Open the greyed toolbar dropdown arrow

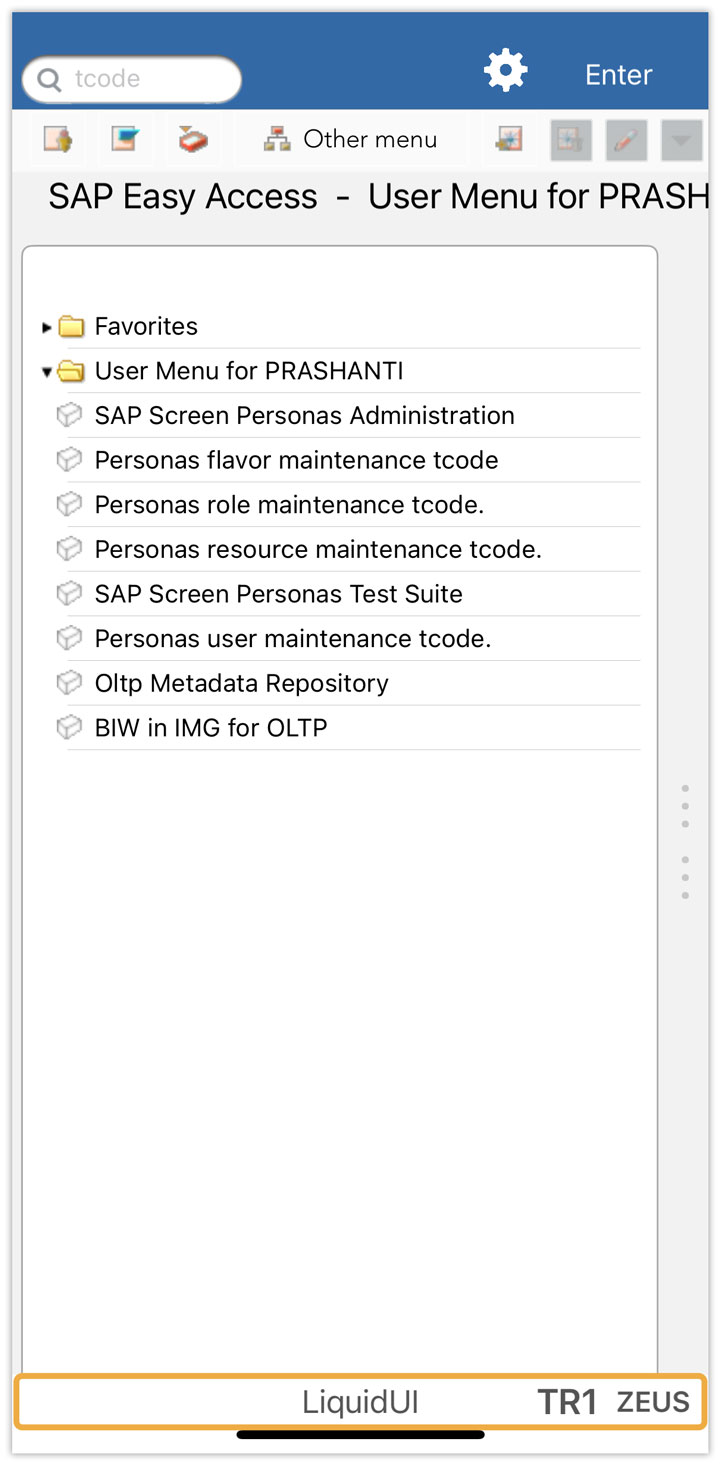click(681, 140)
